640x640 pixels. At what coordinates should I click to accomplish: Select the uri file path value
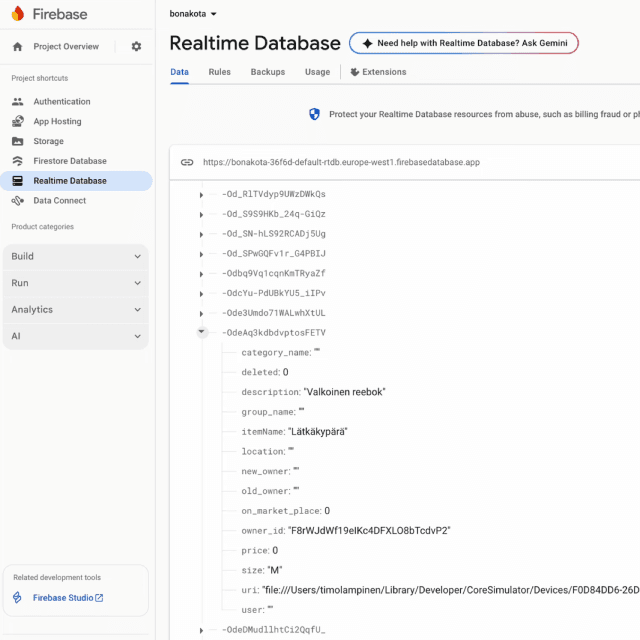tap(451, 590)
